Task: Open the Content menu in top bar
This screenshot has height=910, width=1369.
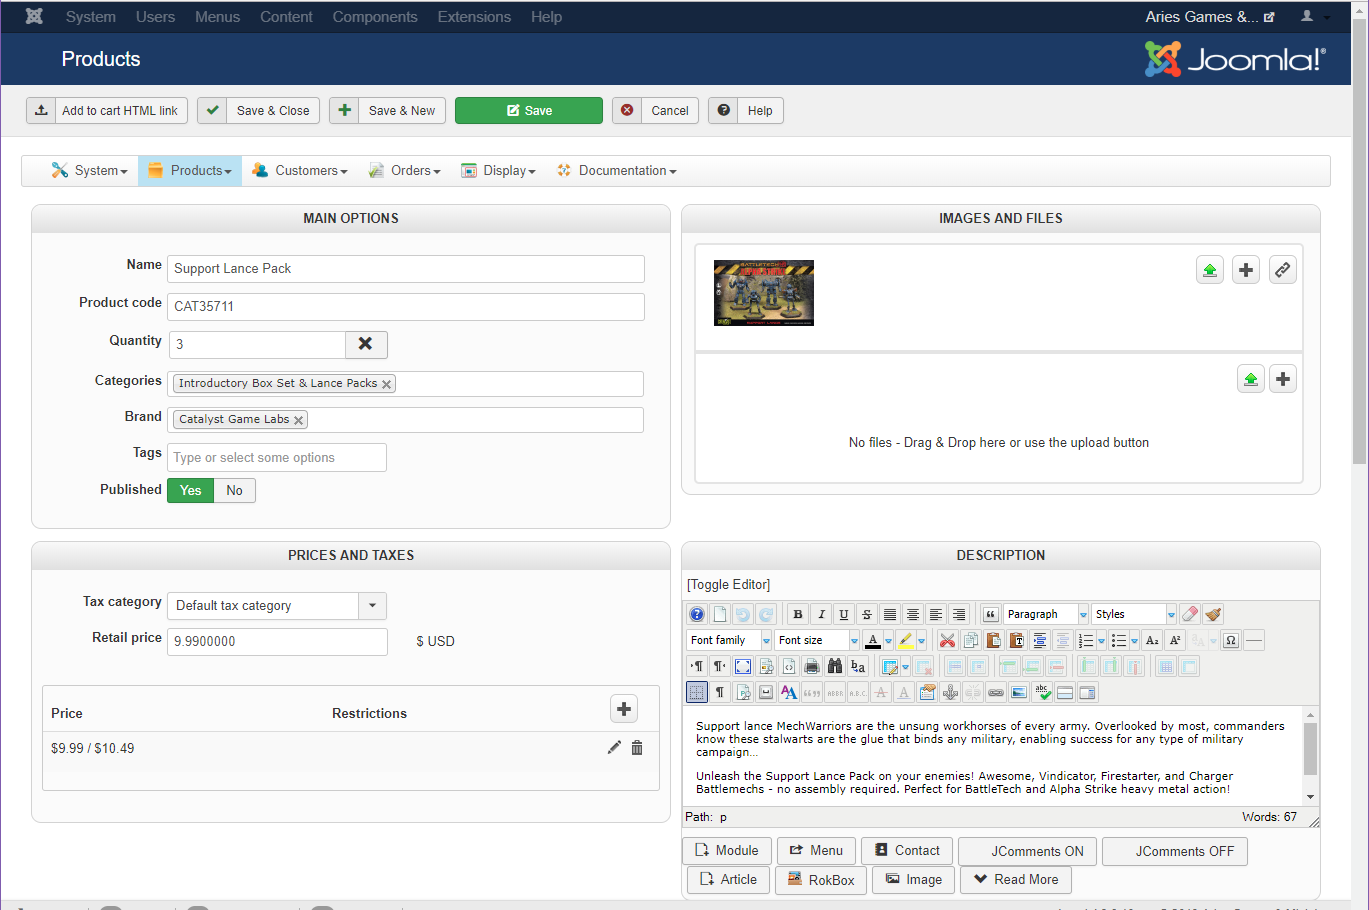Action: [286, 17]
